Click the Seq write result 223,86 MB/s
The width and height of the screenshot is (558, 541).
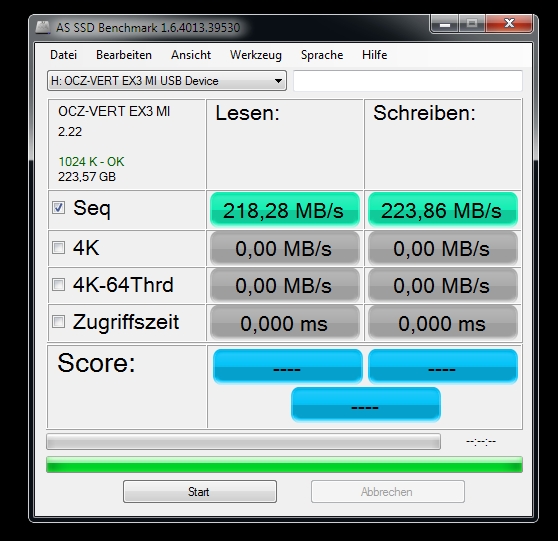[x=443, y=210]
